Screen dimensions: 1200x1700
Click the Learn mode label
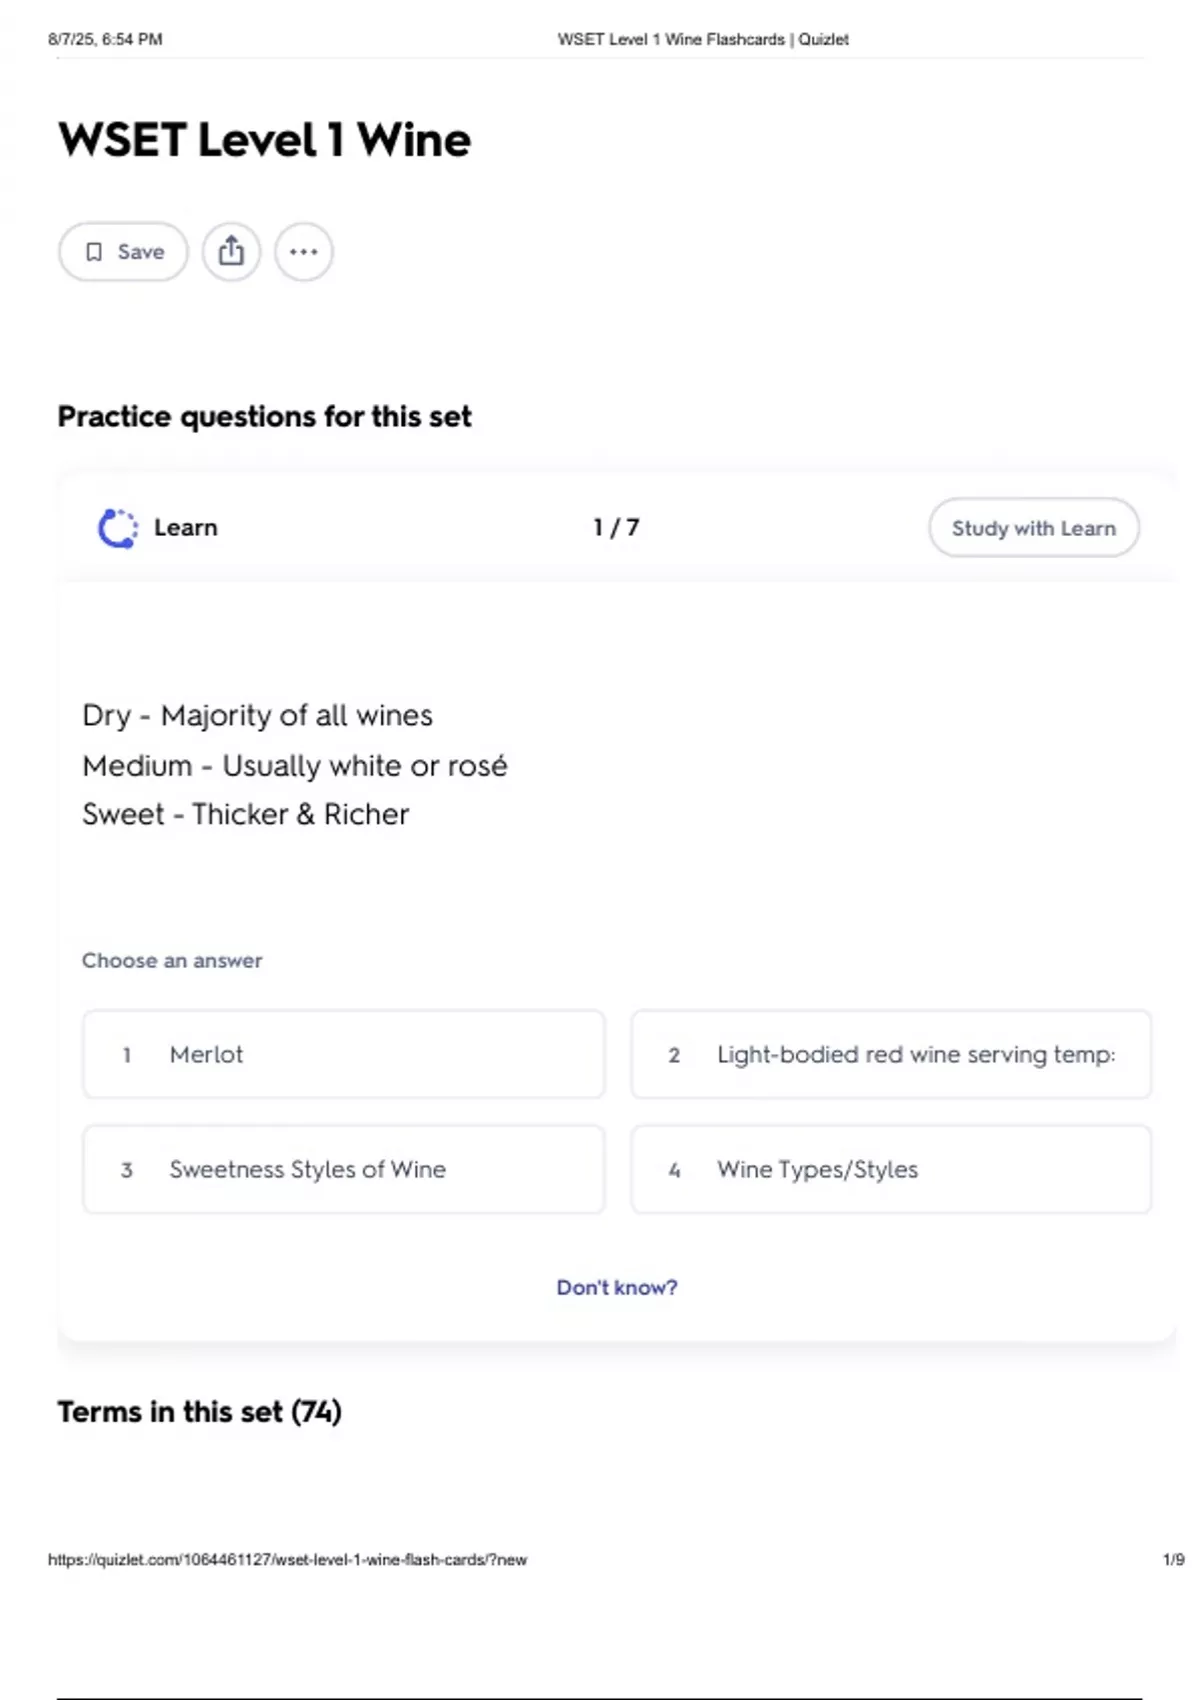(186, 528)
